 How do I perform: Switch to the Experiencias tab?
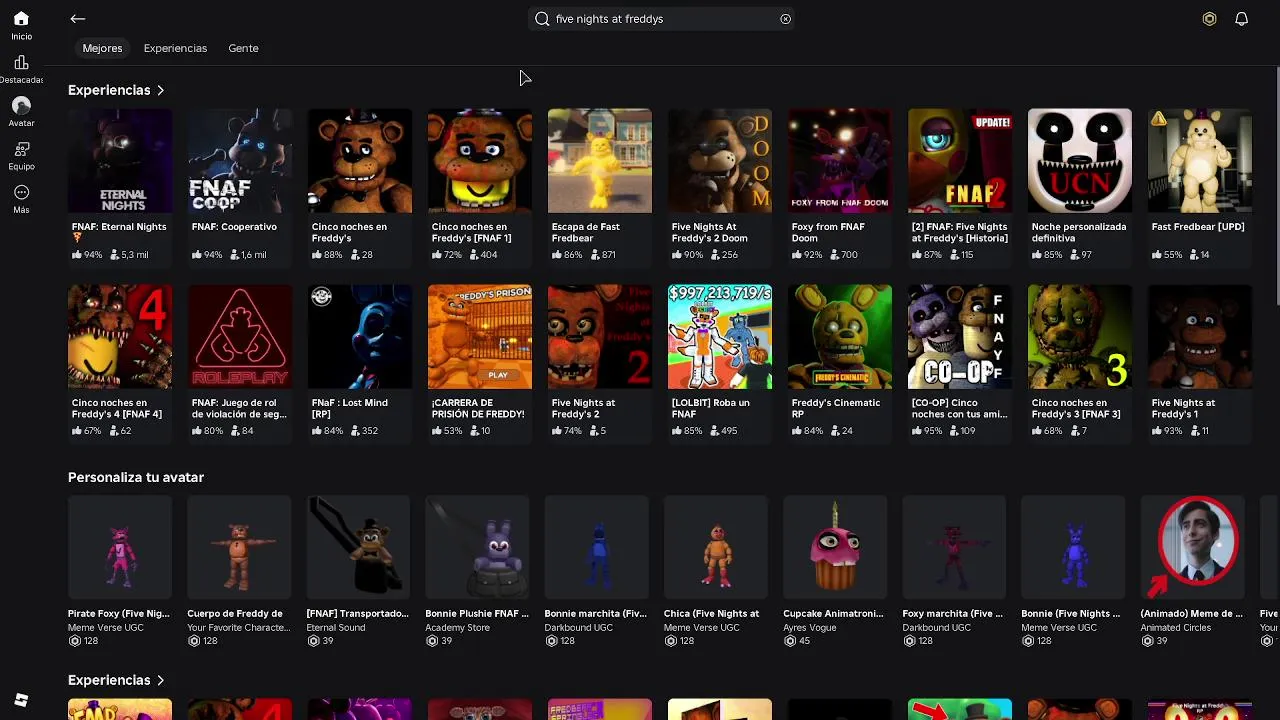175,48
